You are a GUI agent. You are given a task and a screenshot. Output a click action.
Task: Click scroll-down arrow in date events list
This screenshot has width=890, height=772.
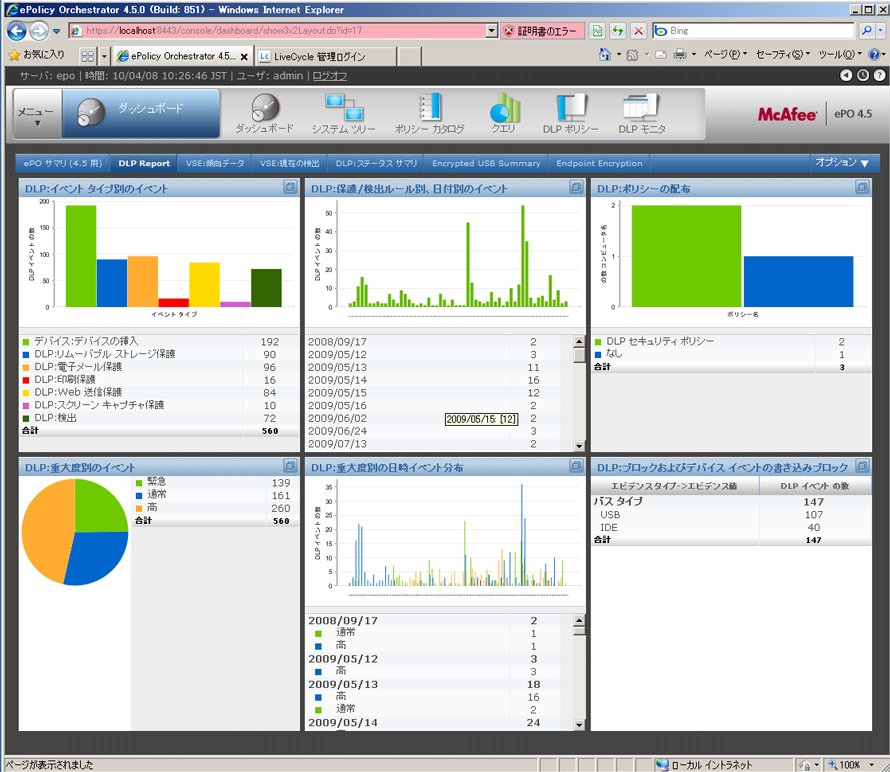pyautogui.click(x=578, y=446)
